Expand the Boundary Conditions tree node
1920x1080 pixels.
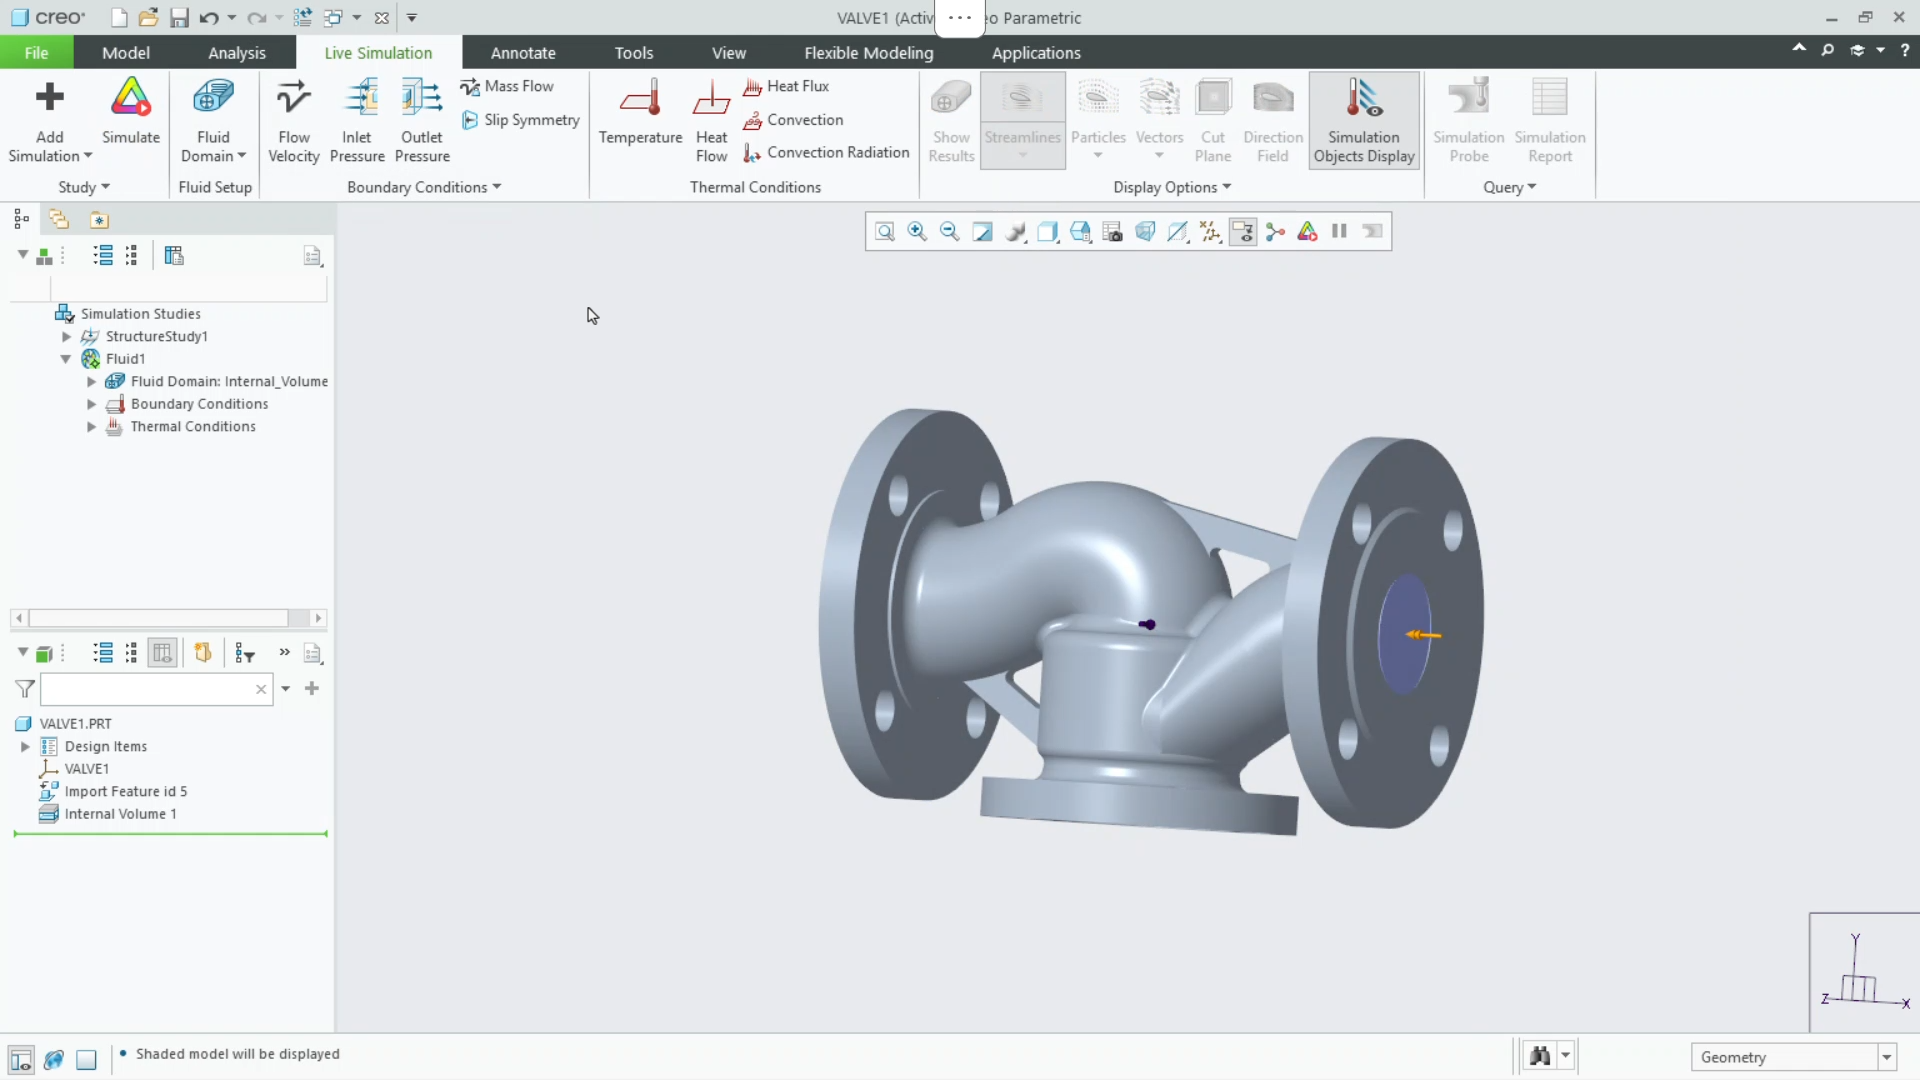90,404
